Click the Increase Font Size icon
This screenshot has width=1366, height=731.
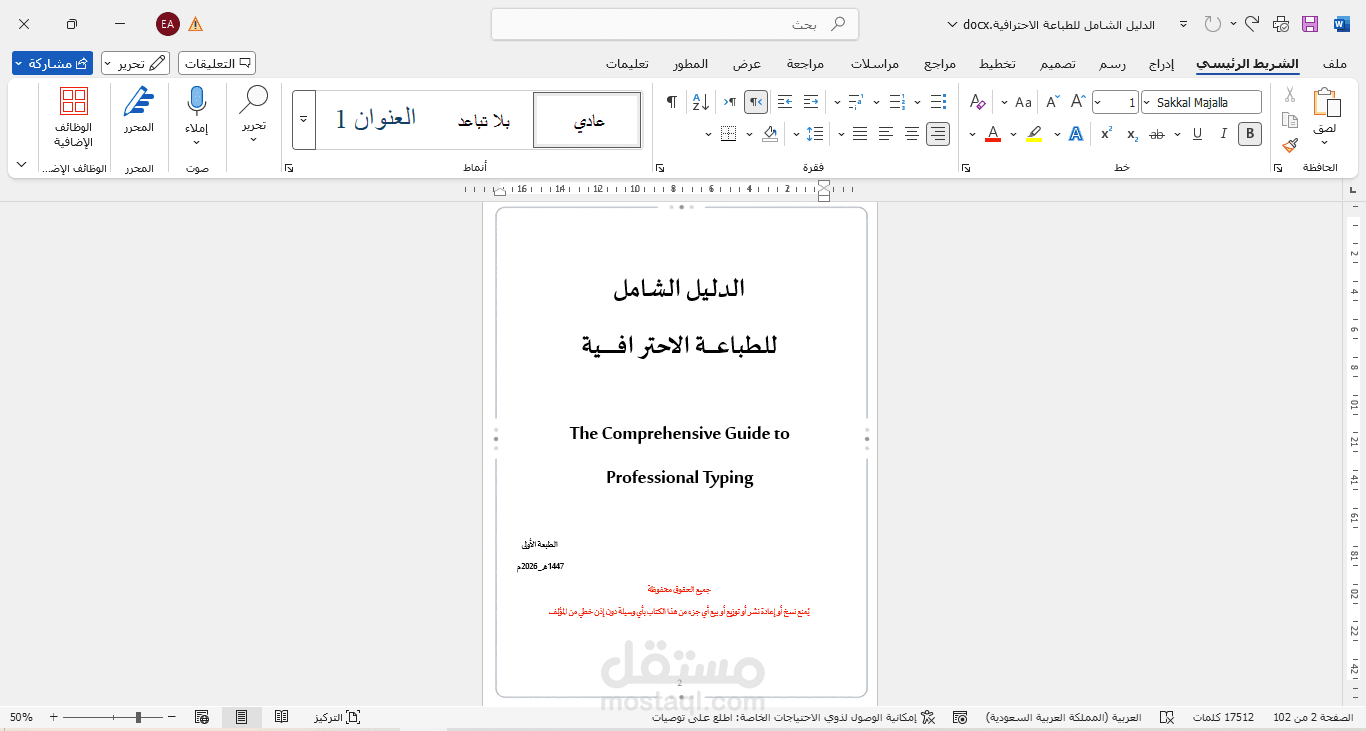tap(1078, 102)
